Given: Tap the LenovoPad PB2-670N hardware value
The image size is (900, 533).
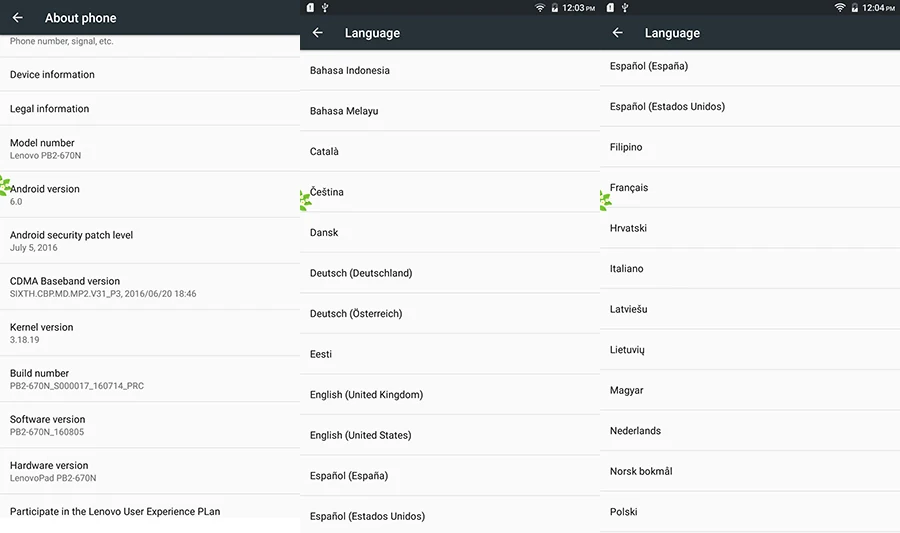Looking at the screenshot, I should (x=53, y=478).
